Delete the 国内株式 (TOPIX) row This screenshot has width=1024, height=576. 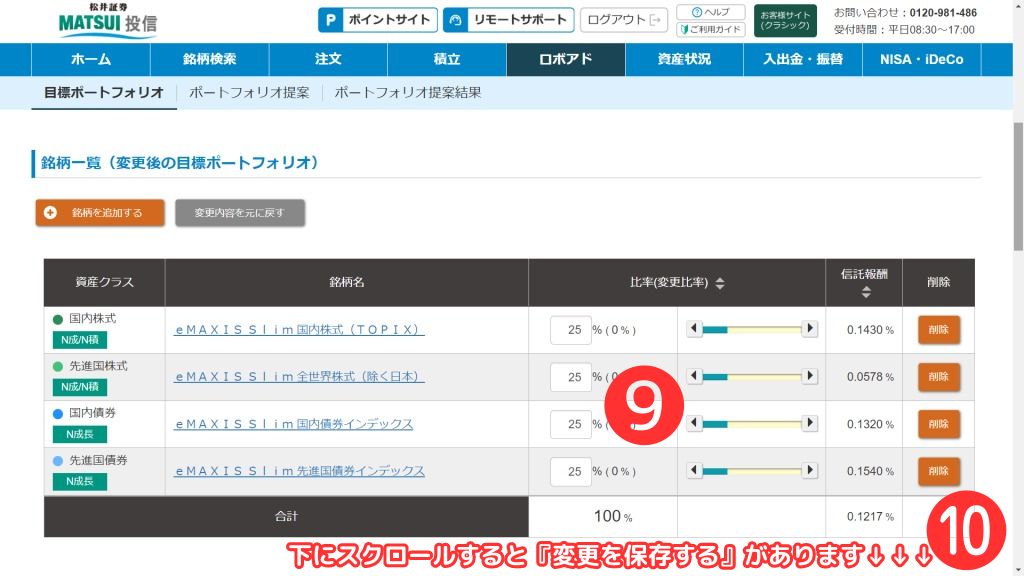(938, 330)
